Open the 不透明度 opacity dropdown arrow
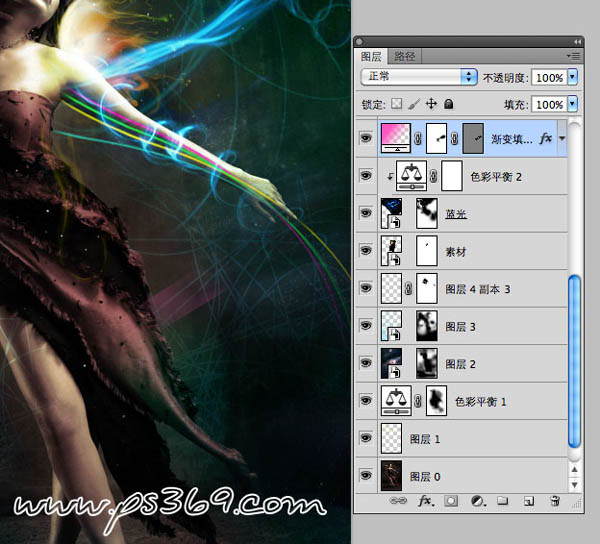600x544 pixels. coord(572,77)
